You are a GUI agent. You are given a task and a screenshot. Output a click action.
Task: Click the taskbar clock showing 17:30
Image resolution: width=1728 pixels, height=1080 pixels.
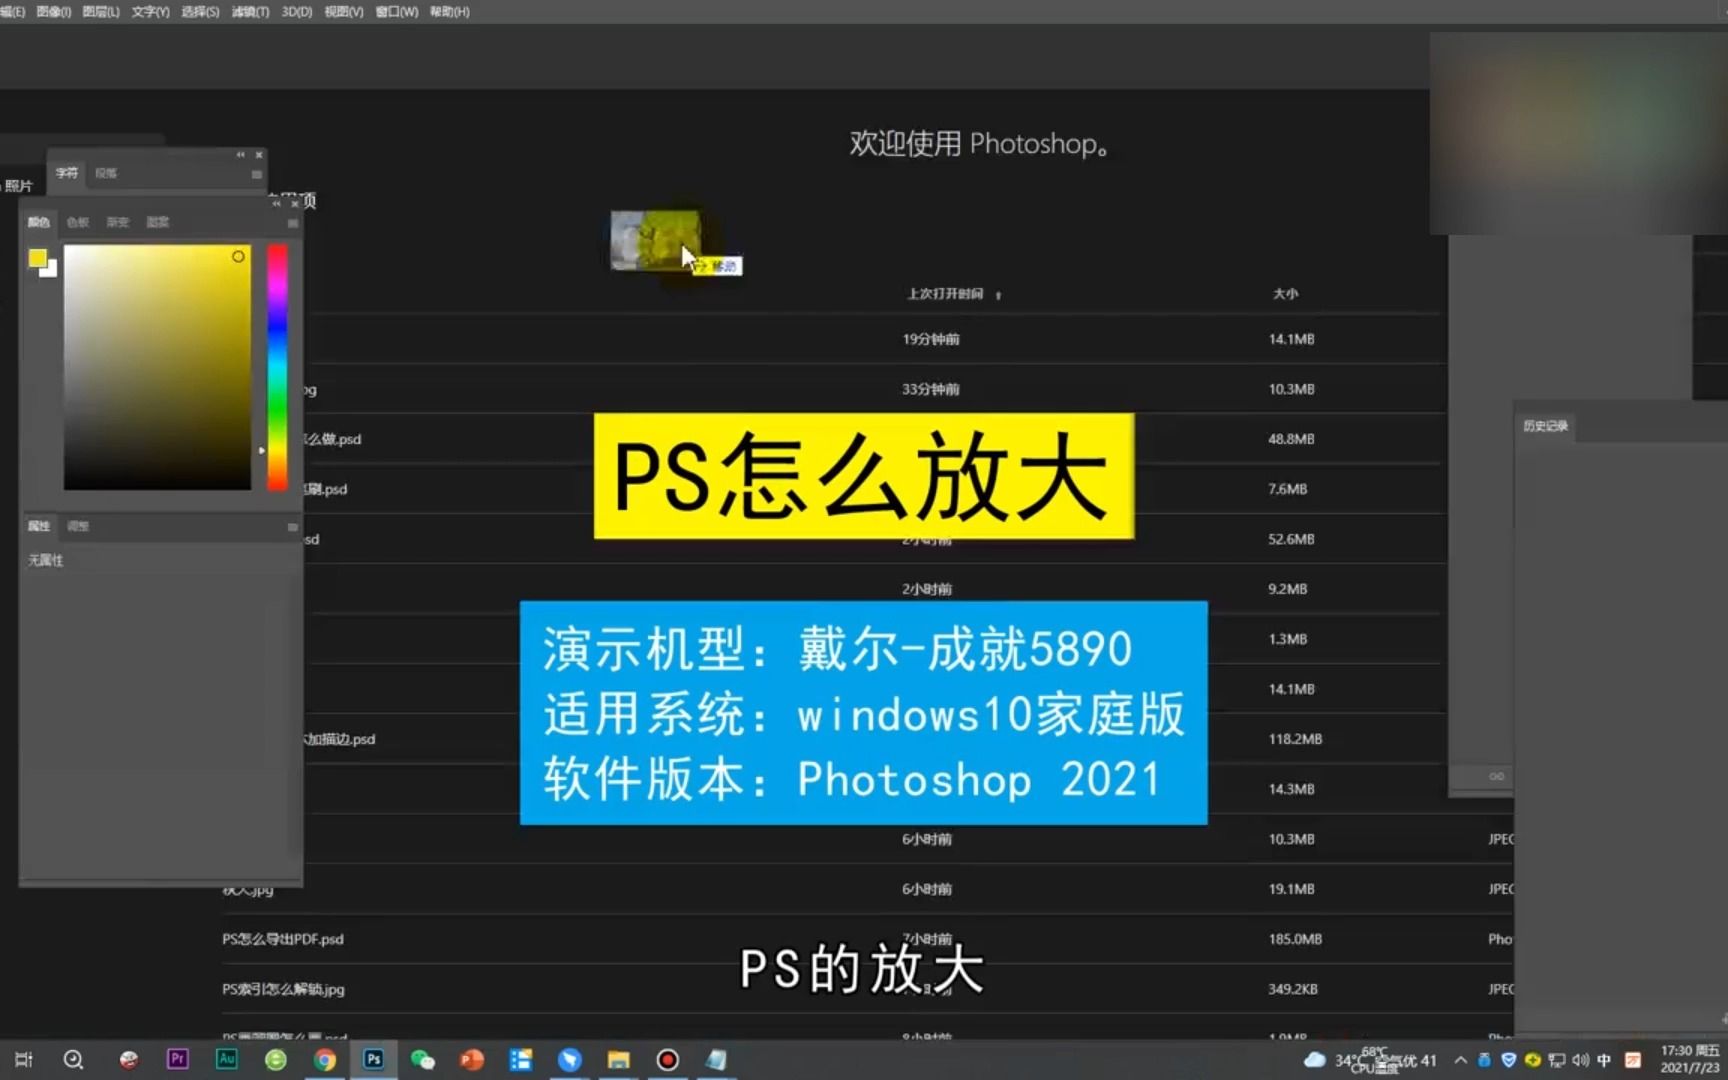[1690, 1060]
